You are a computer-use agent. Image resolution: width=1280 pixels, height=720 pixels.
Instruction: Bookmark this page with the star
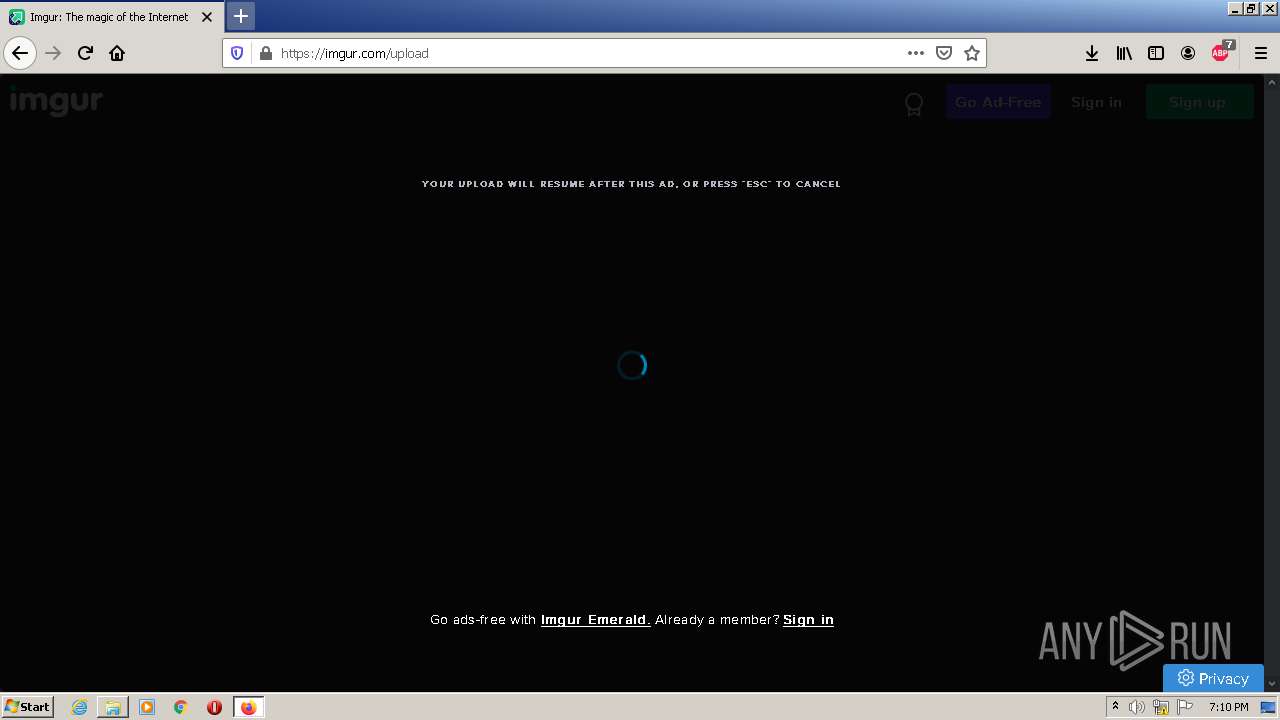click(x=972, y=53)
